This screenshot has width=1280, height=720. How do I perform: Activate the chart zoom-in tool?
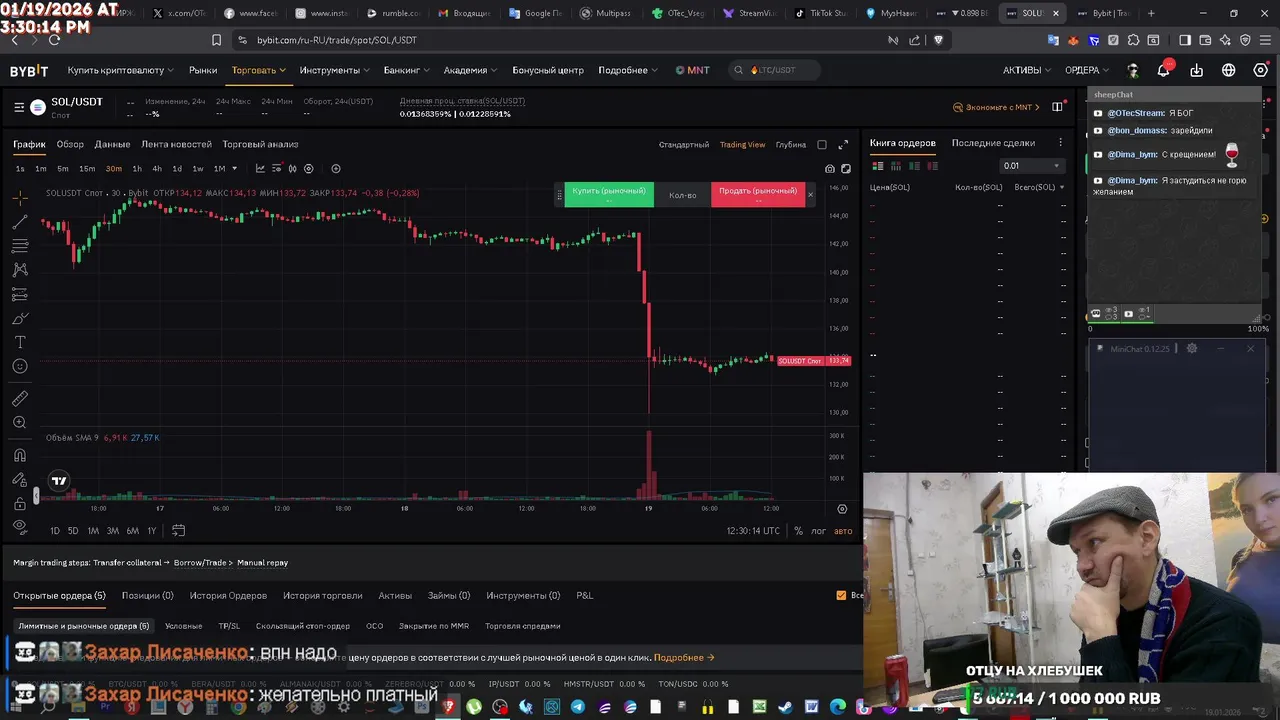coord(20,422)
